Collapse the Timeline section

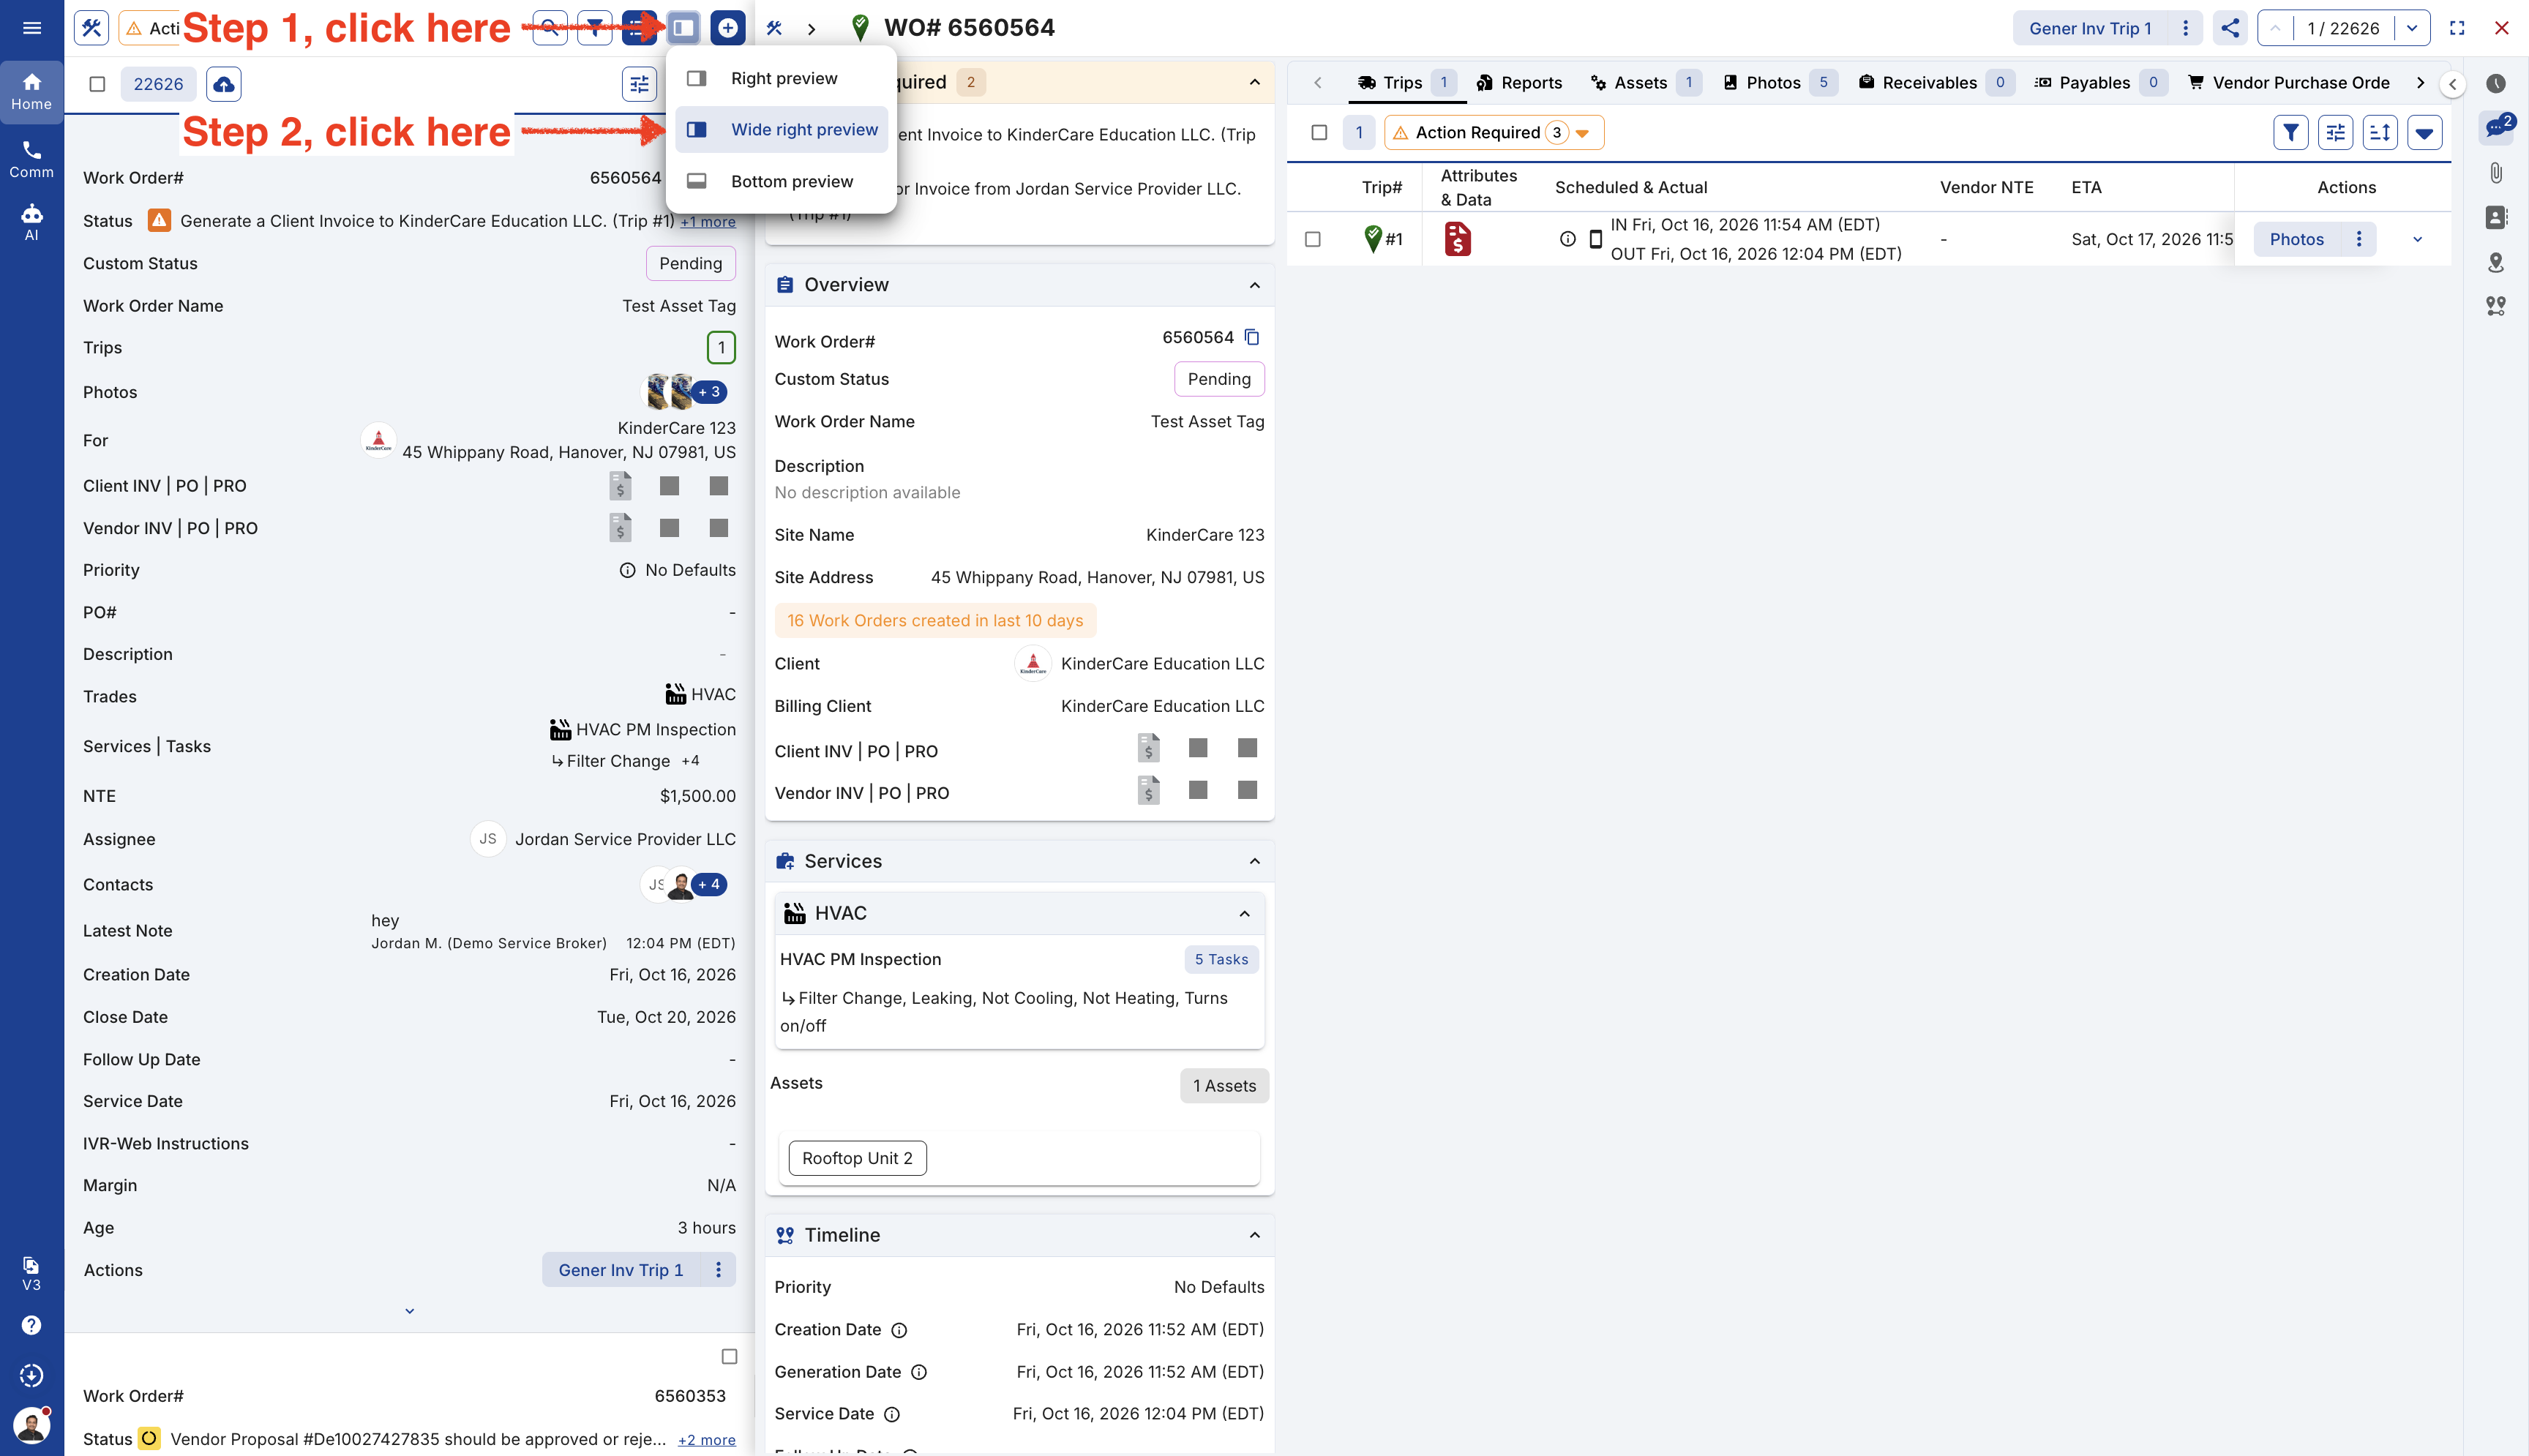1254,1235
